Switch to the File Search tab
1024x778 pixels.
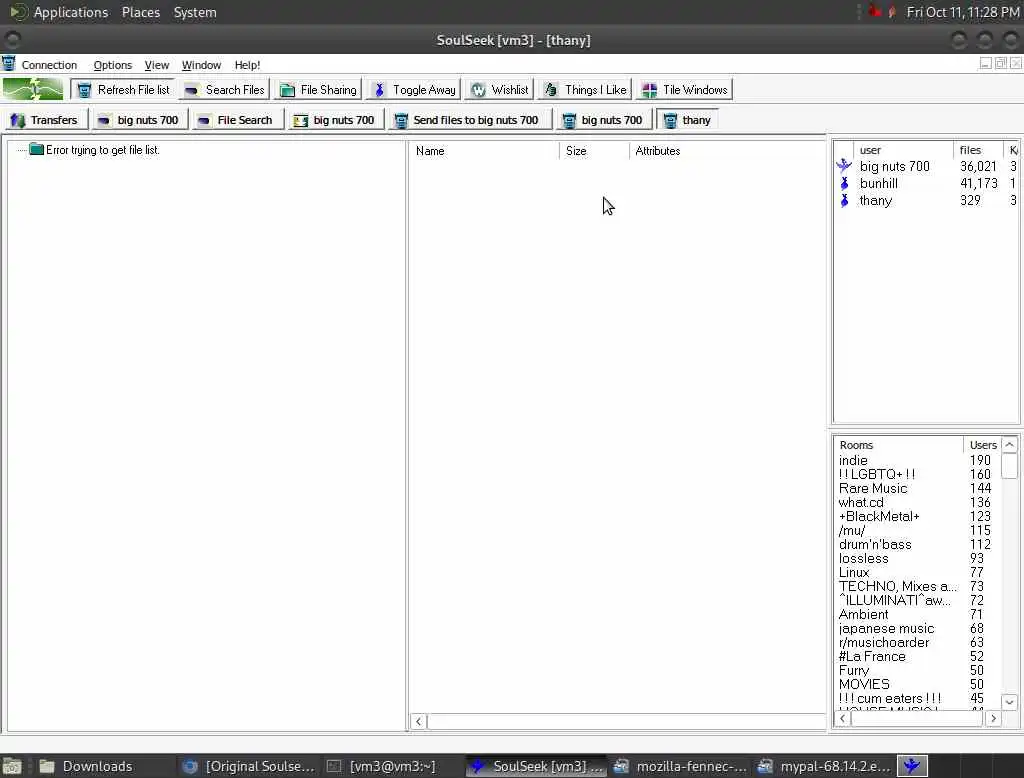(238, 120)
